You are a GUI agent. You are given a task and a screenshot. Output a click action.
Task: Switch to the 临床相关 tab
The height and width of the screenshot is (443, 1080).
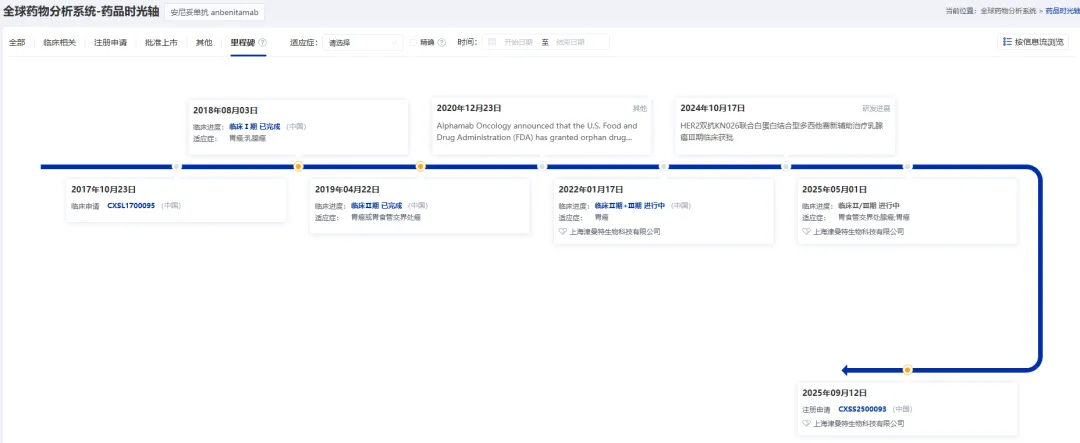pos(59,43)
